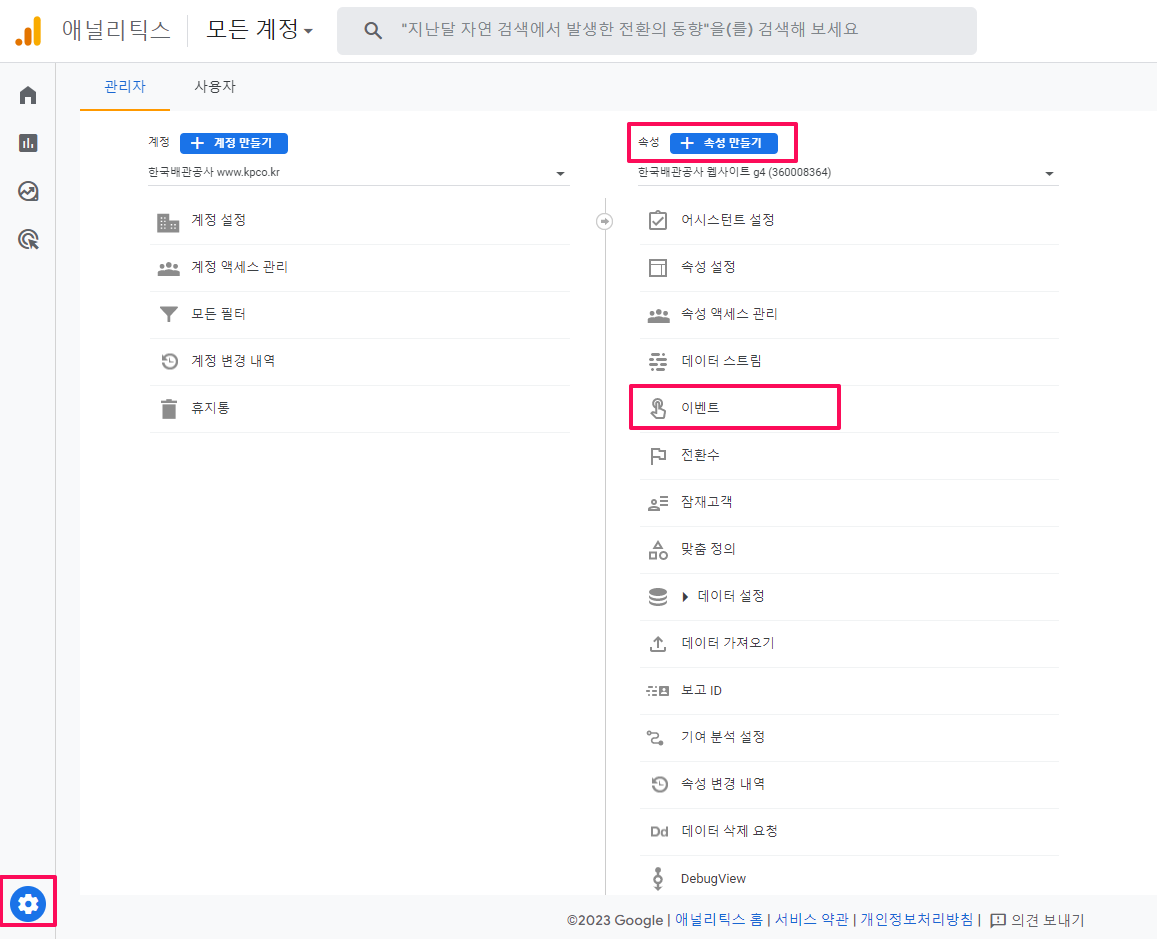Open the Reports bar chart icon
This screenshot has height=939, width=1157.
(x=28, y=143)
